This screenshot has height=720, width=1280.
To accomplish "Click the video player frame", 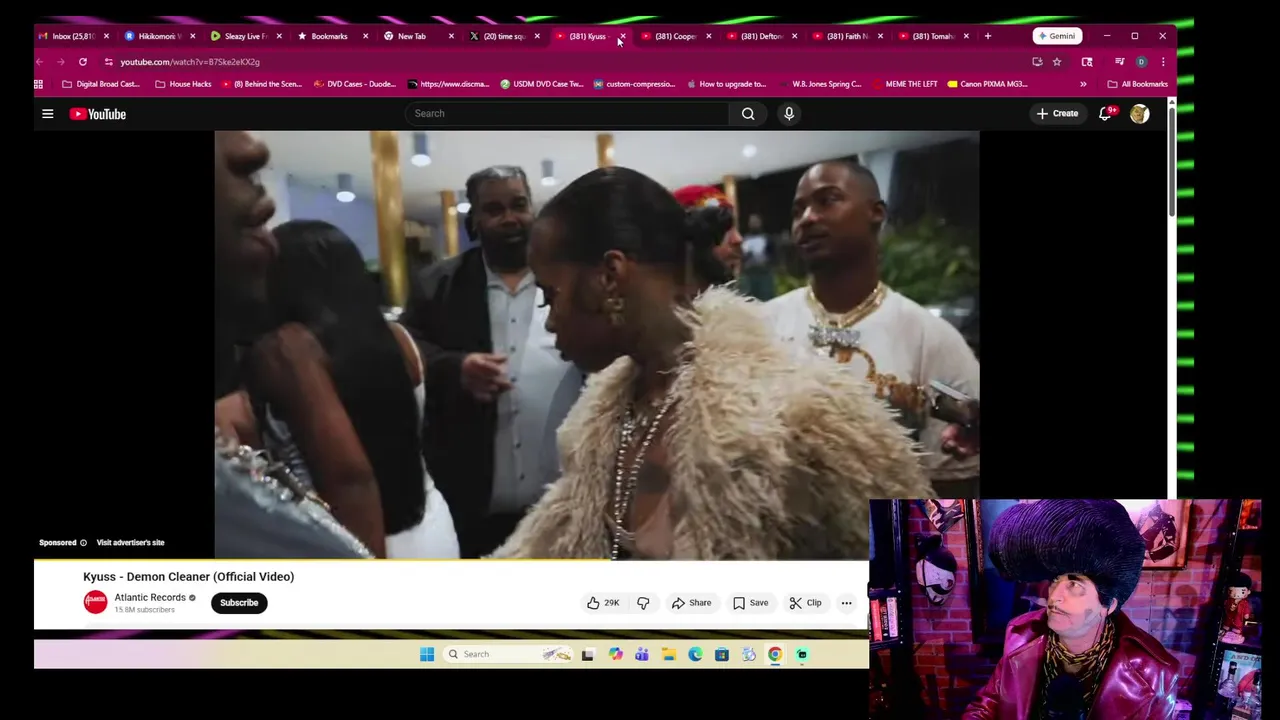I will coord(597,344).
